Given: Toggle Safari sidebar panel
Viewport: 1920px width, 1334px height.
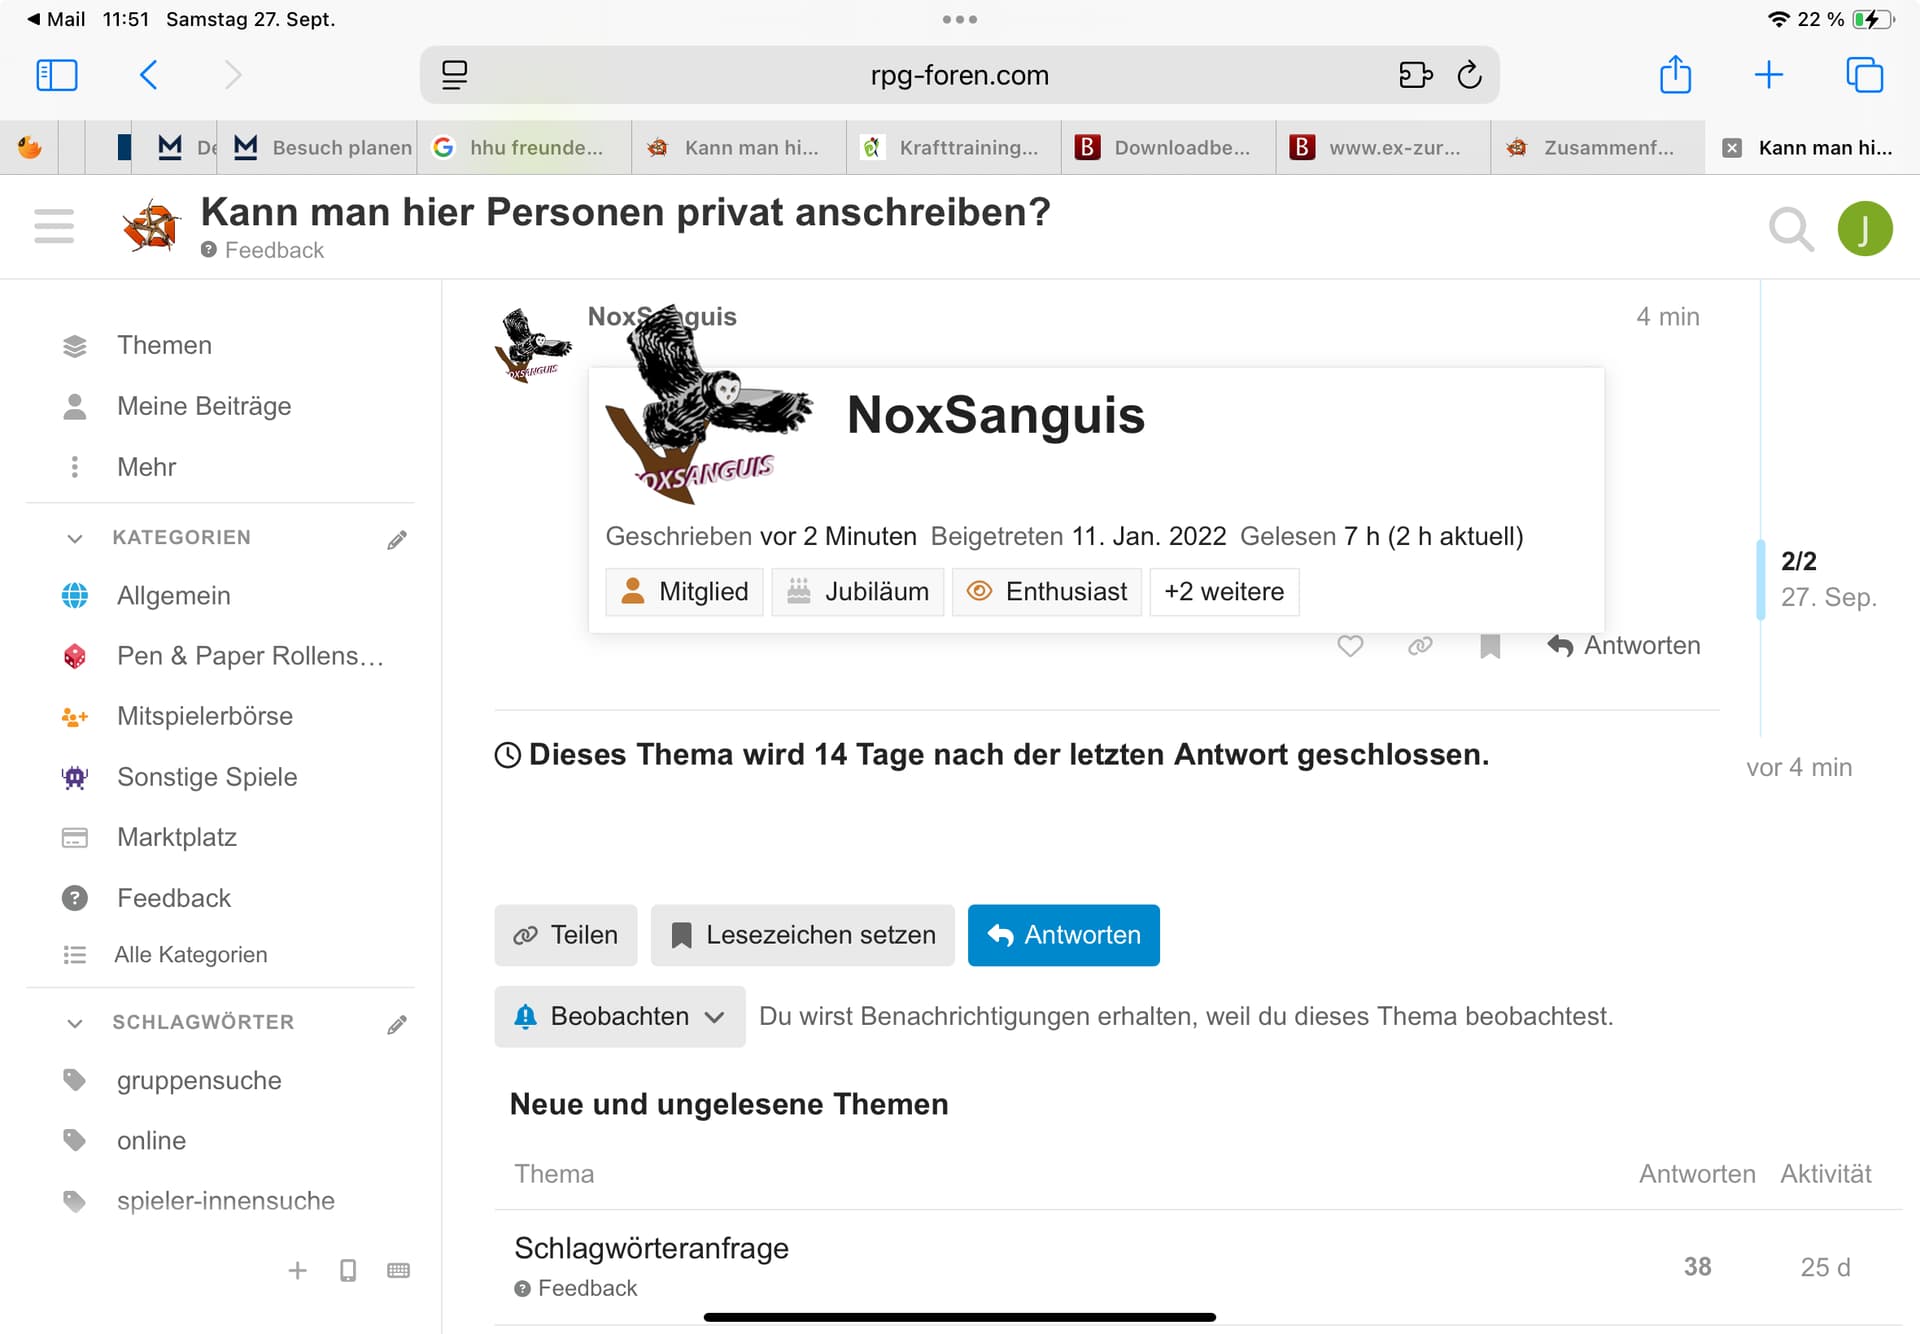Looking at the screenshot, I should 57,75.
